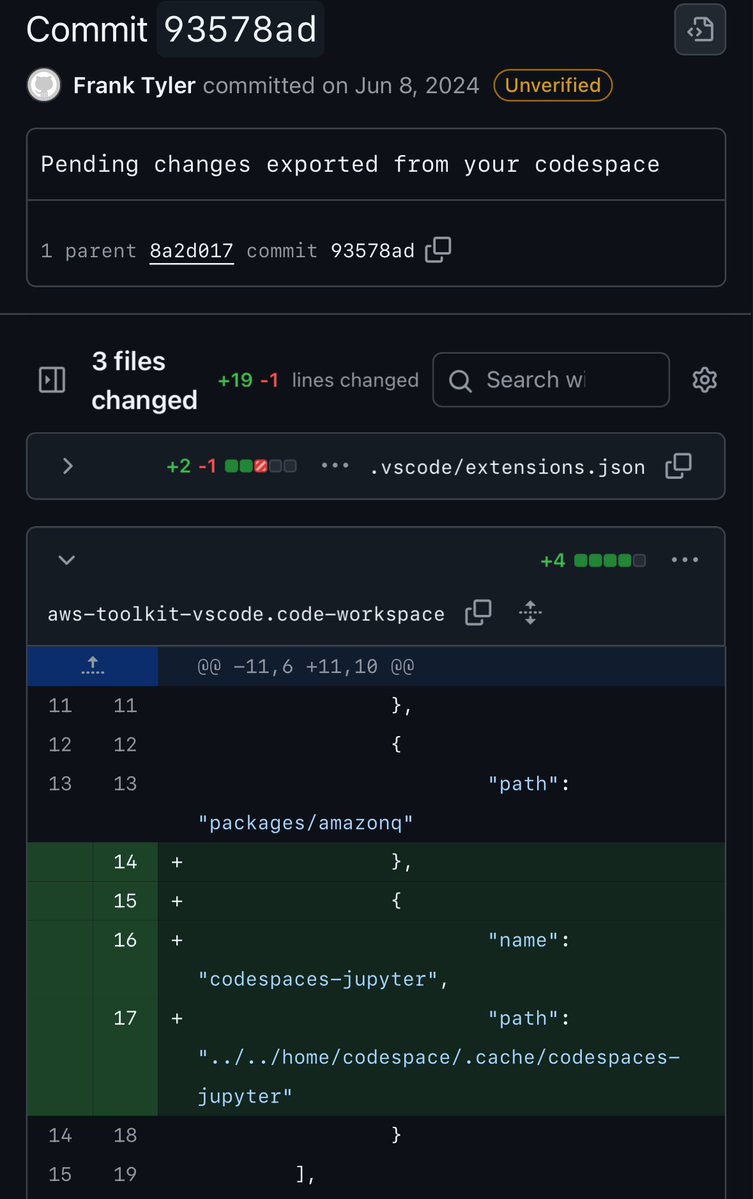Screen dimensions: 753x1199
Task: Click the "Commit 93578ad" title hash
Action: 240,30
